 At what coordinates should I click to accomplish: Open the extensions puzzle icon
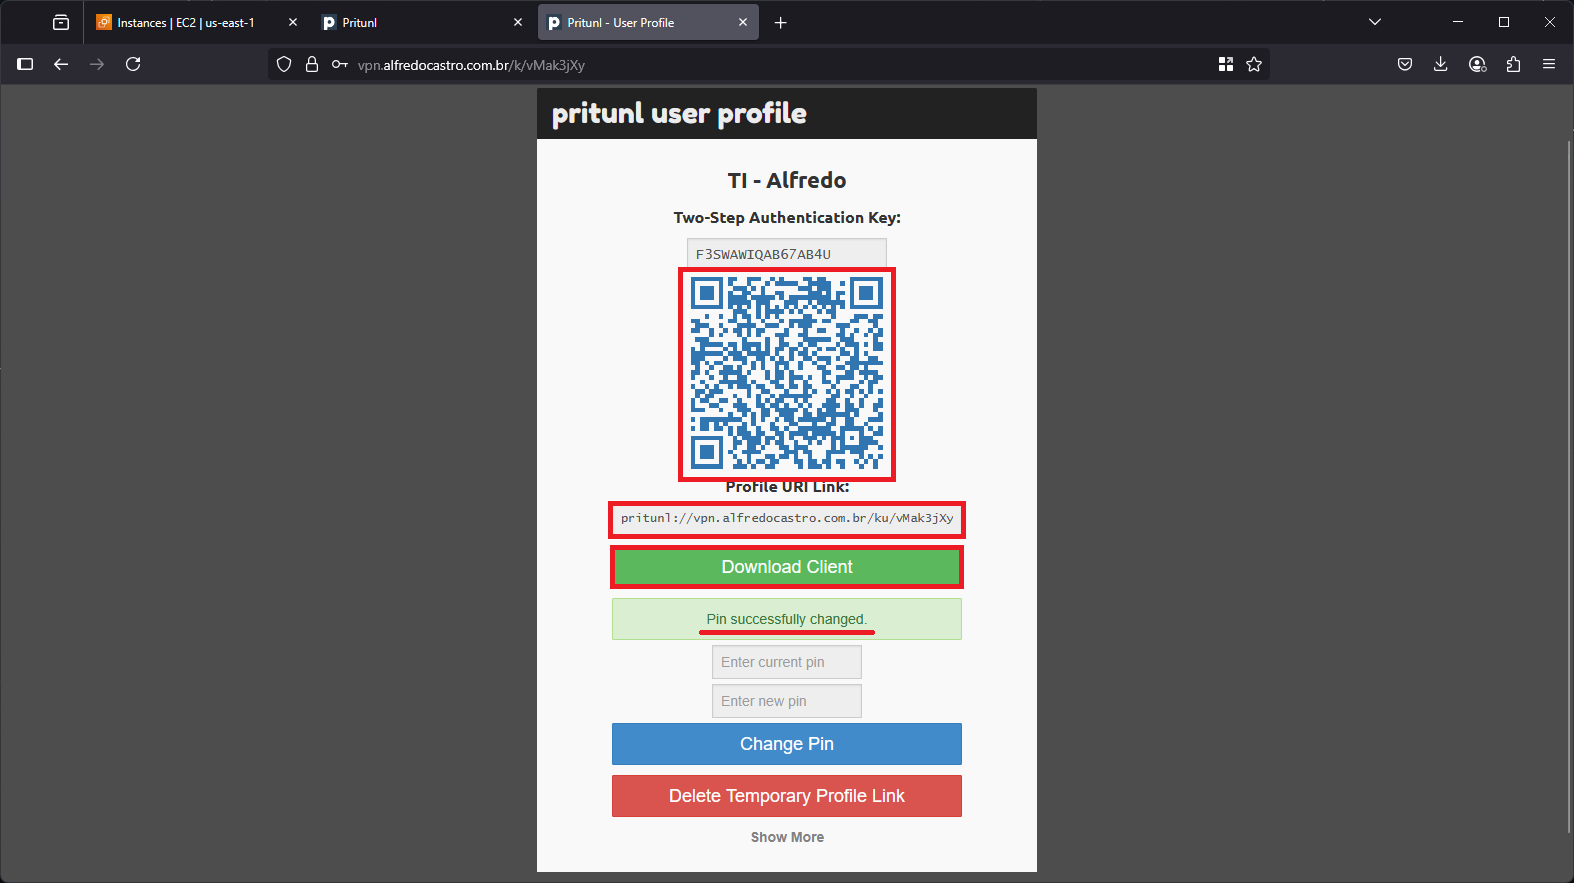click(x=1513, y=64)
